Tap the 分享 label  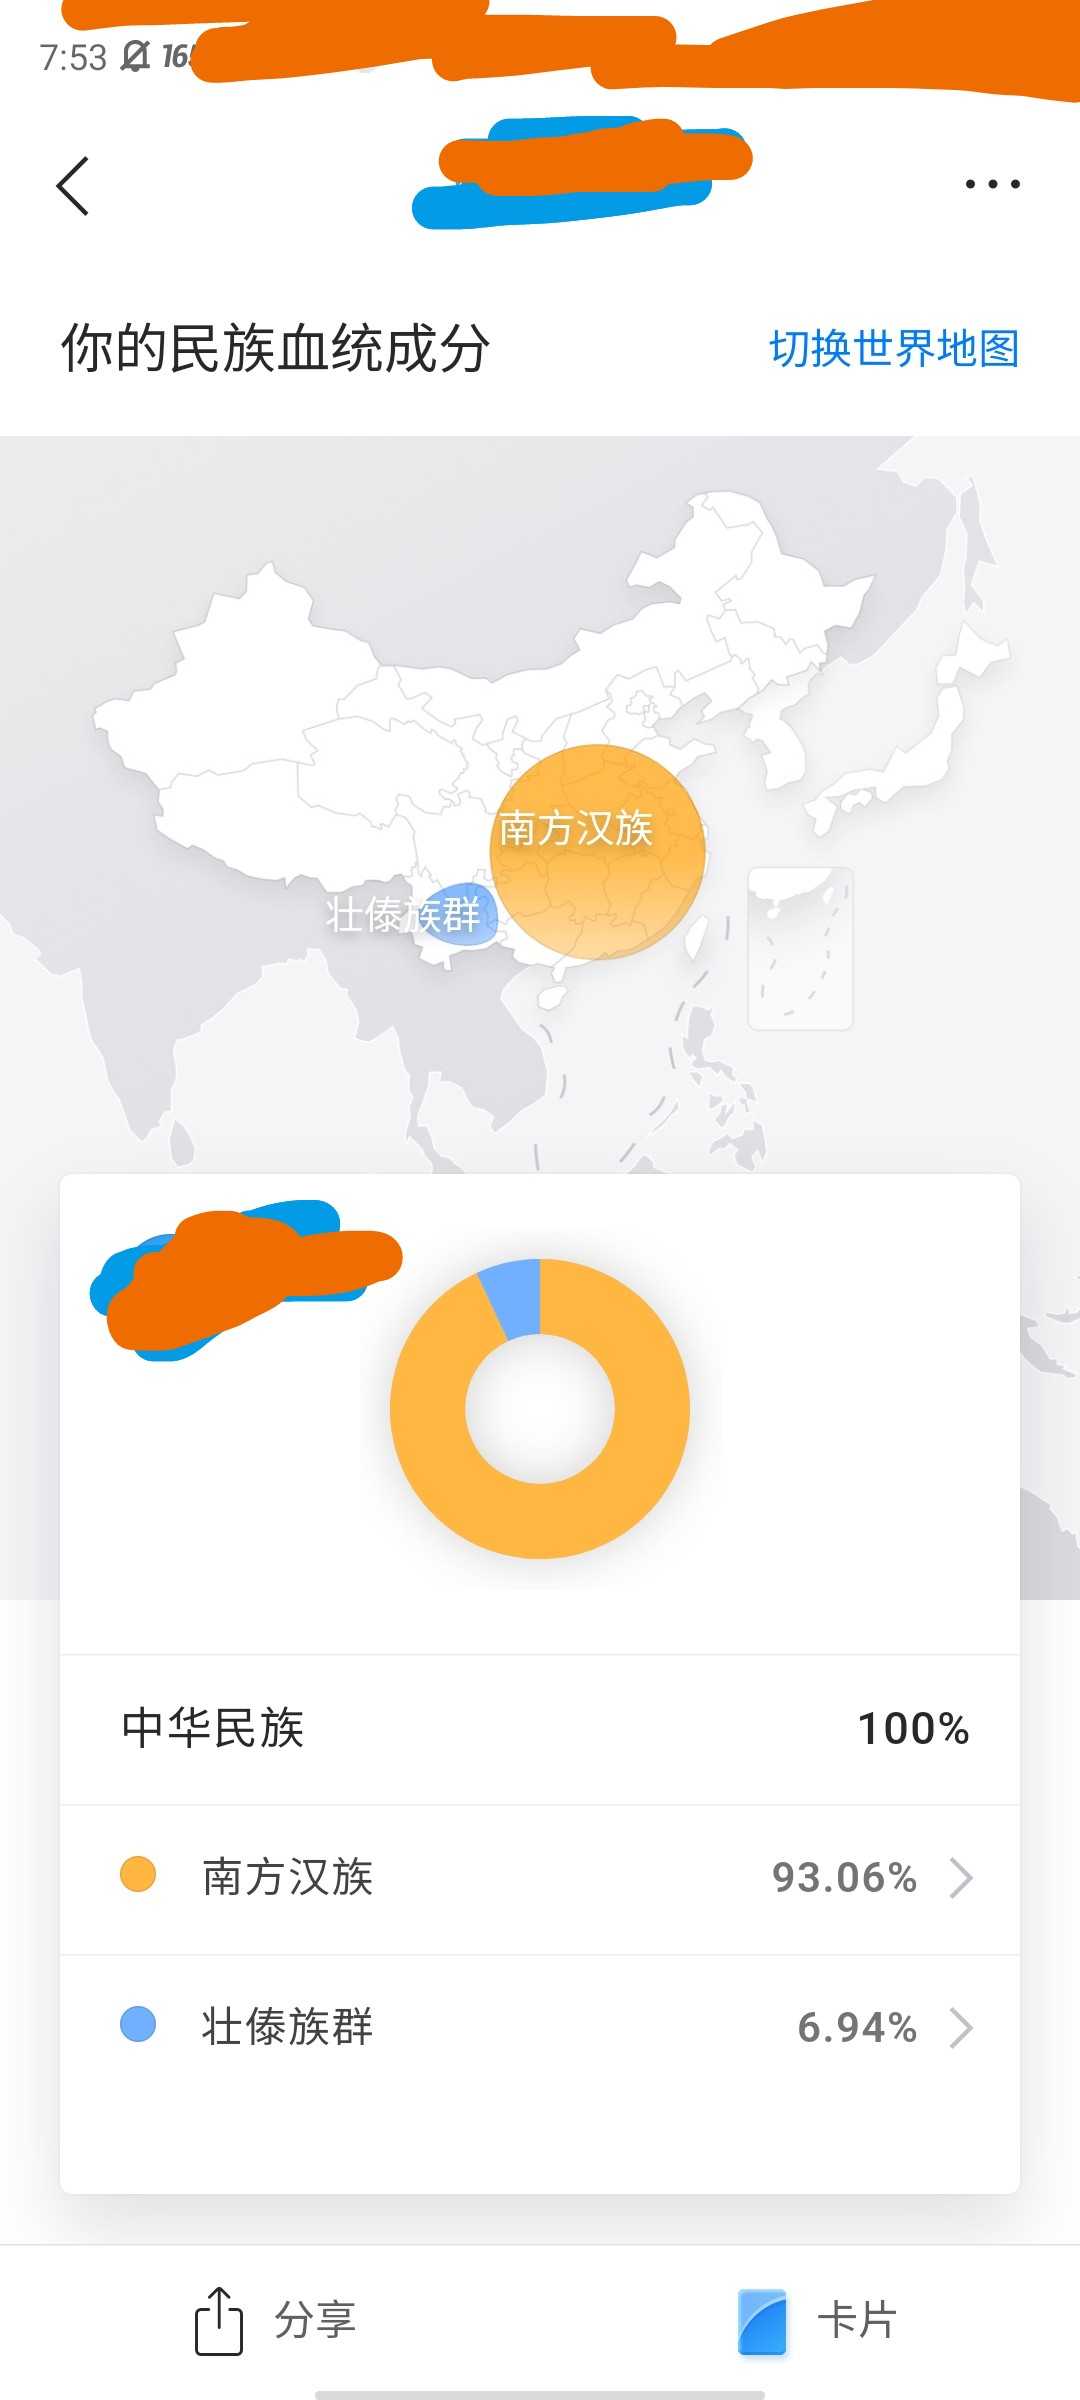pyautogui.click(x=315, y=2320)
